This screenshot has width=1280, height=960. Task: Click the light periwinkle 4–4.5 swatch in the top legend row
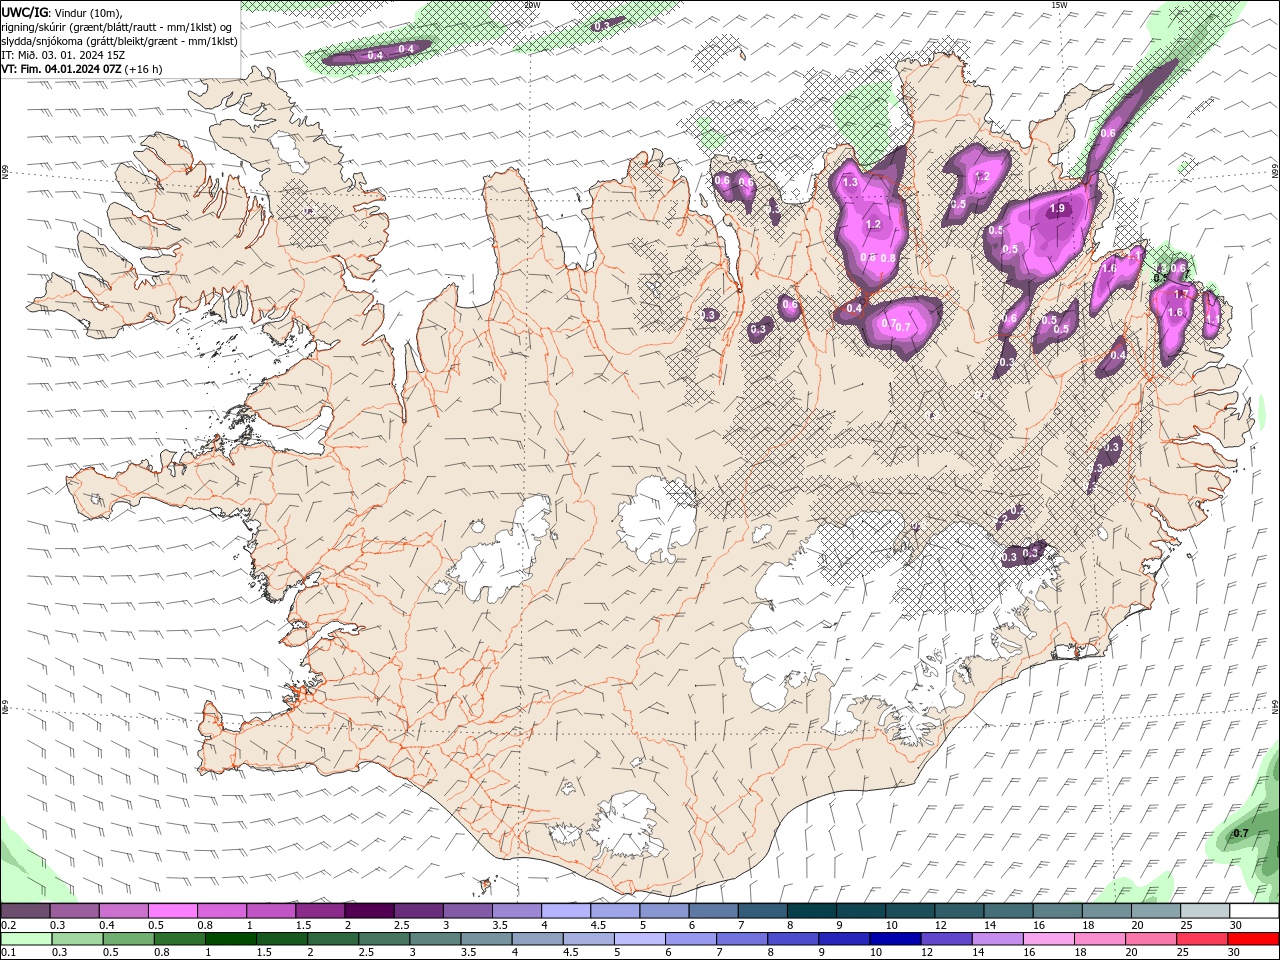pyautogui.click(x=565, y=911)
